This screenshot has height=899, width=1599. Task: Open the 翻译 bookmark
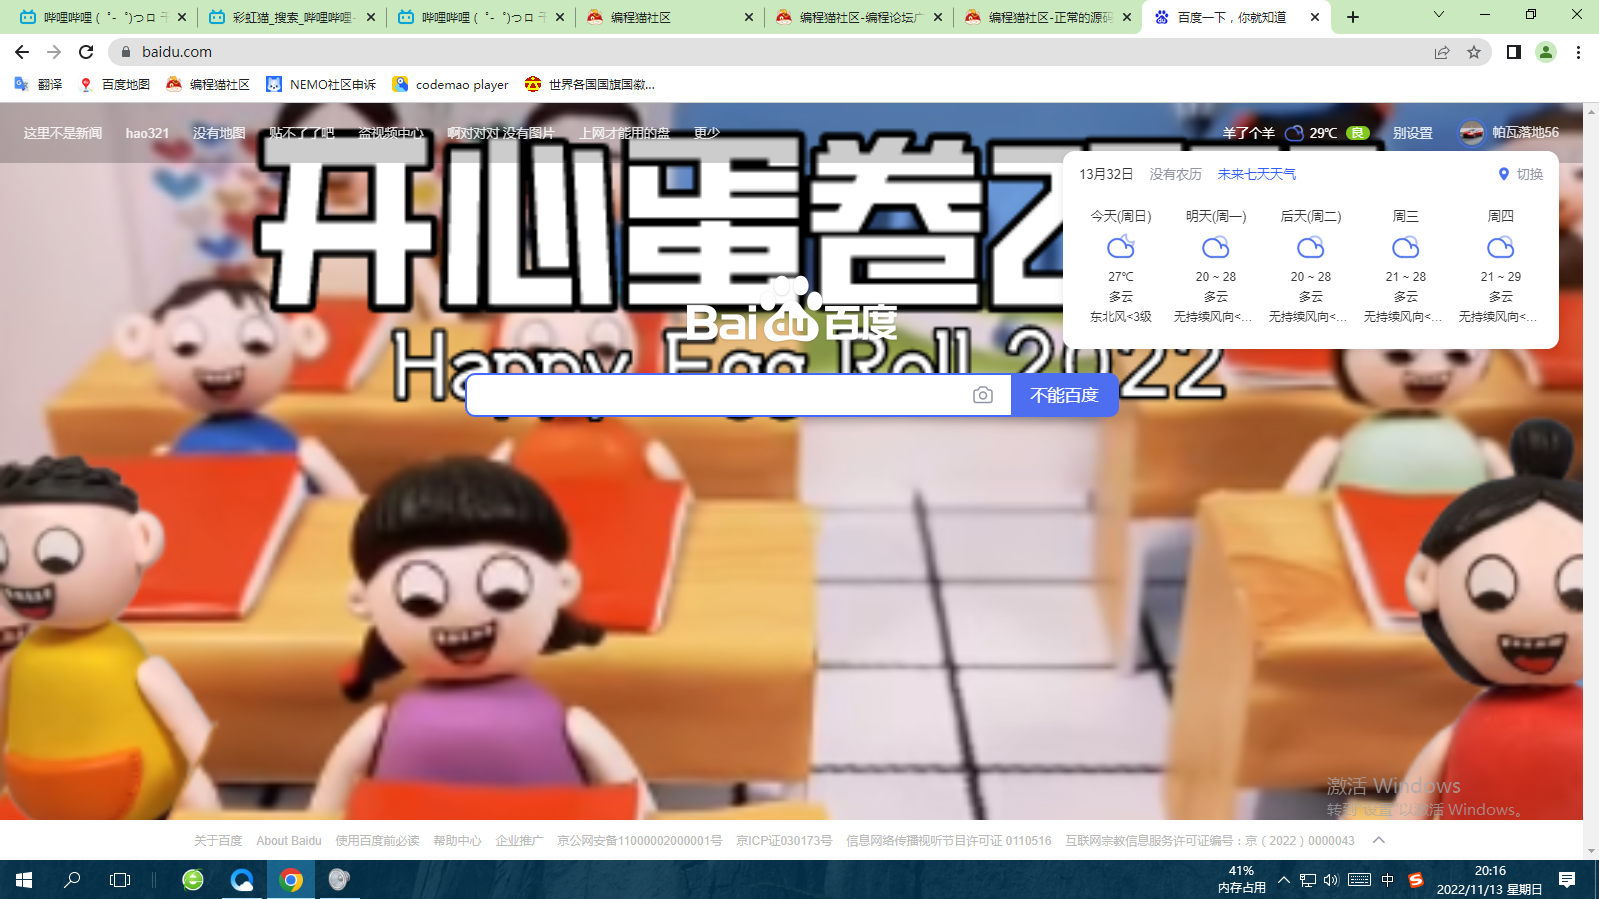(38, 85)
